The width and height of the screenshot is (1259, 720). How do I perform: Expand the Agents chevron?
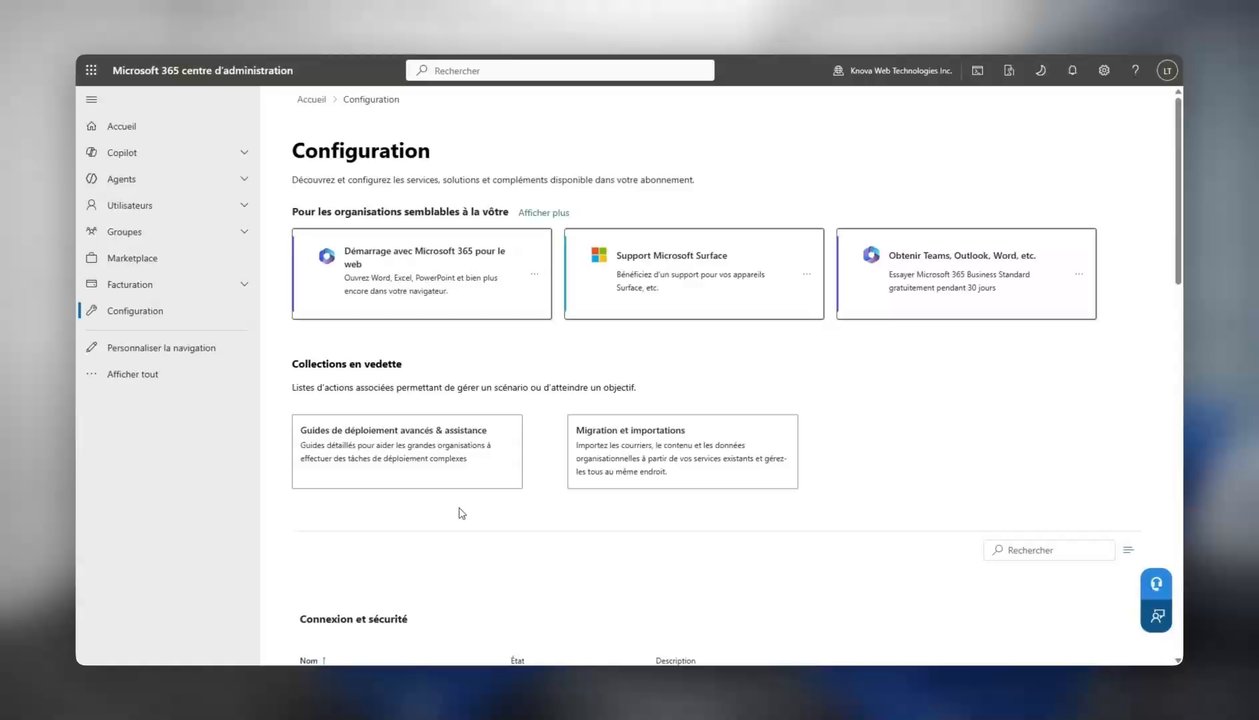pos(244,179)
